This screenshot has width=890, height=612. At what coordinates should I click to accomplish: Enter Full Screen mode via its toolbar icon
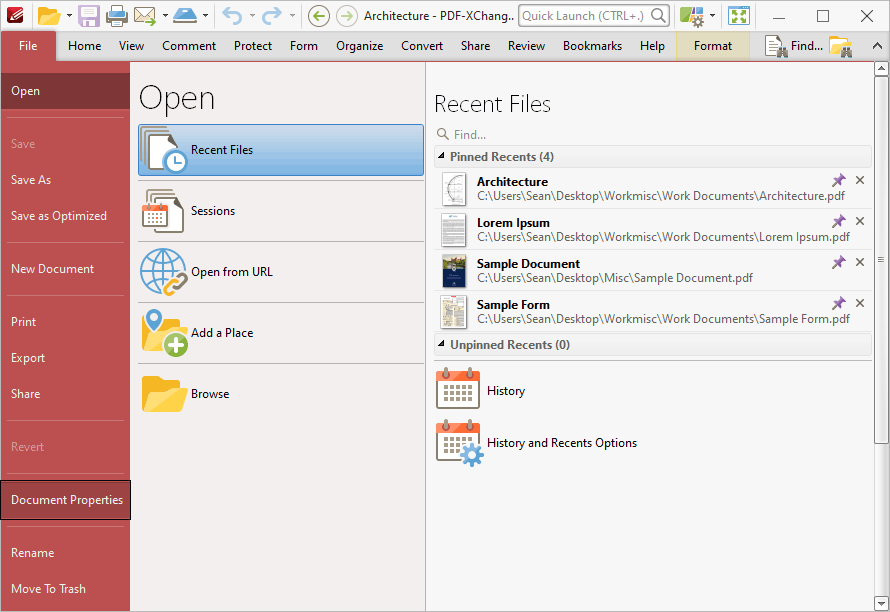(x=738, y=16)
